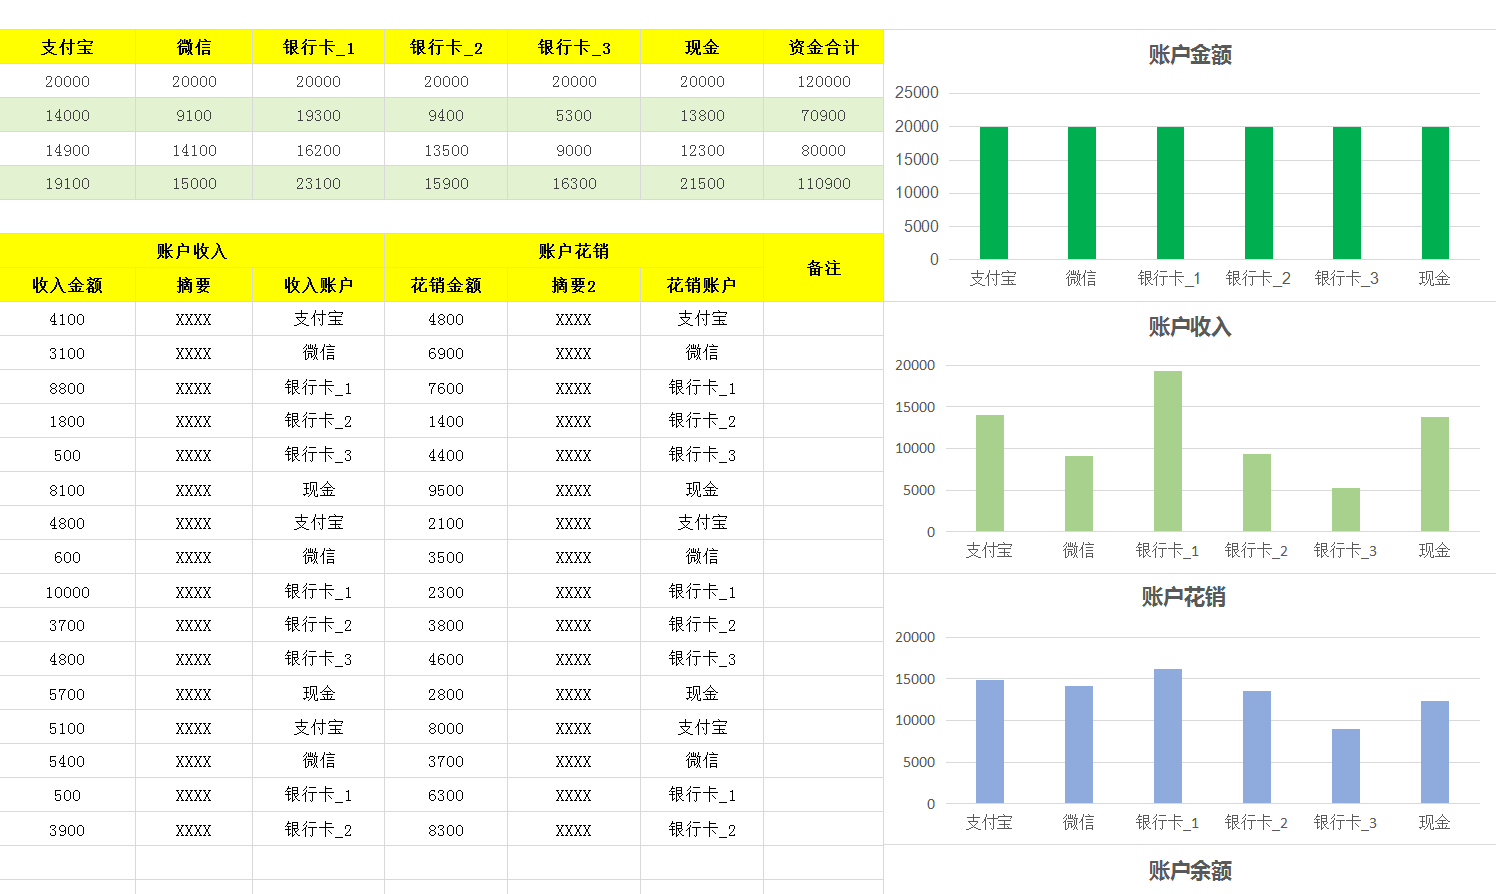Select cell with value 16300

point(574,184)
